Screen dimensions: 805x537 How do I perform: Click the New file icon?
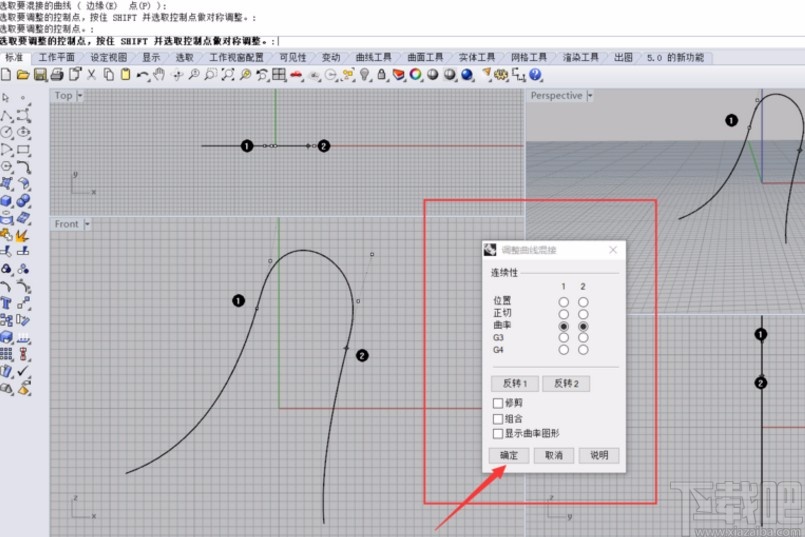click(x=6, y=75)
